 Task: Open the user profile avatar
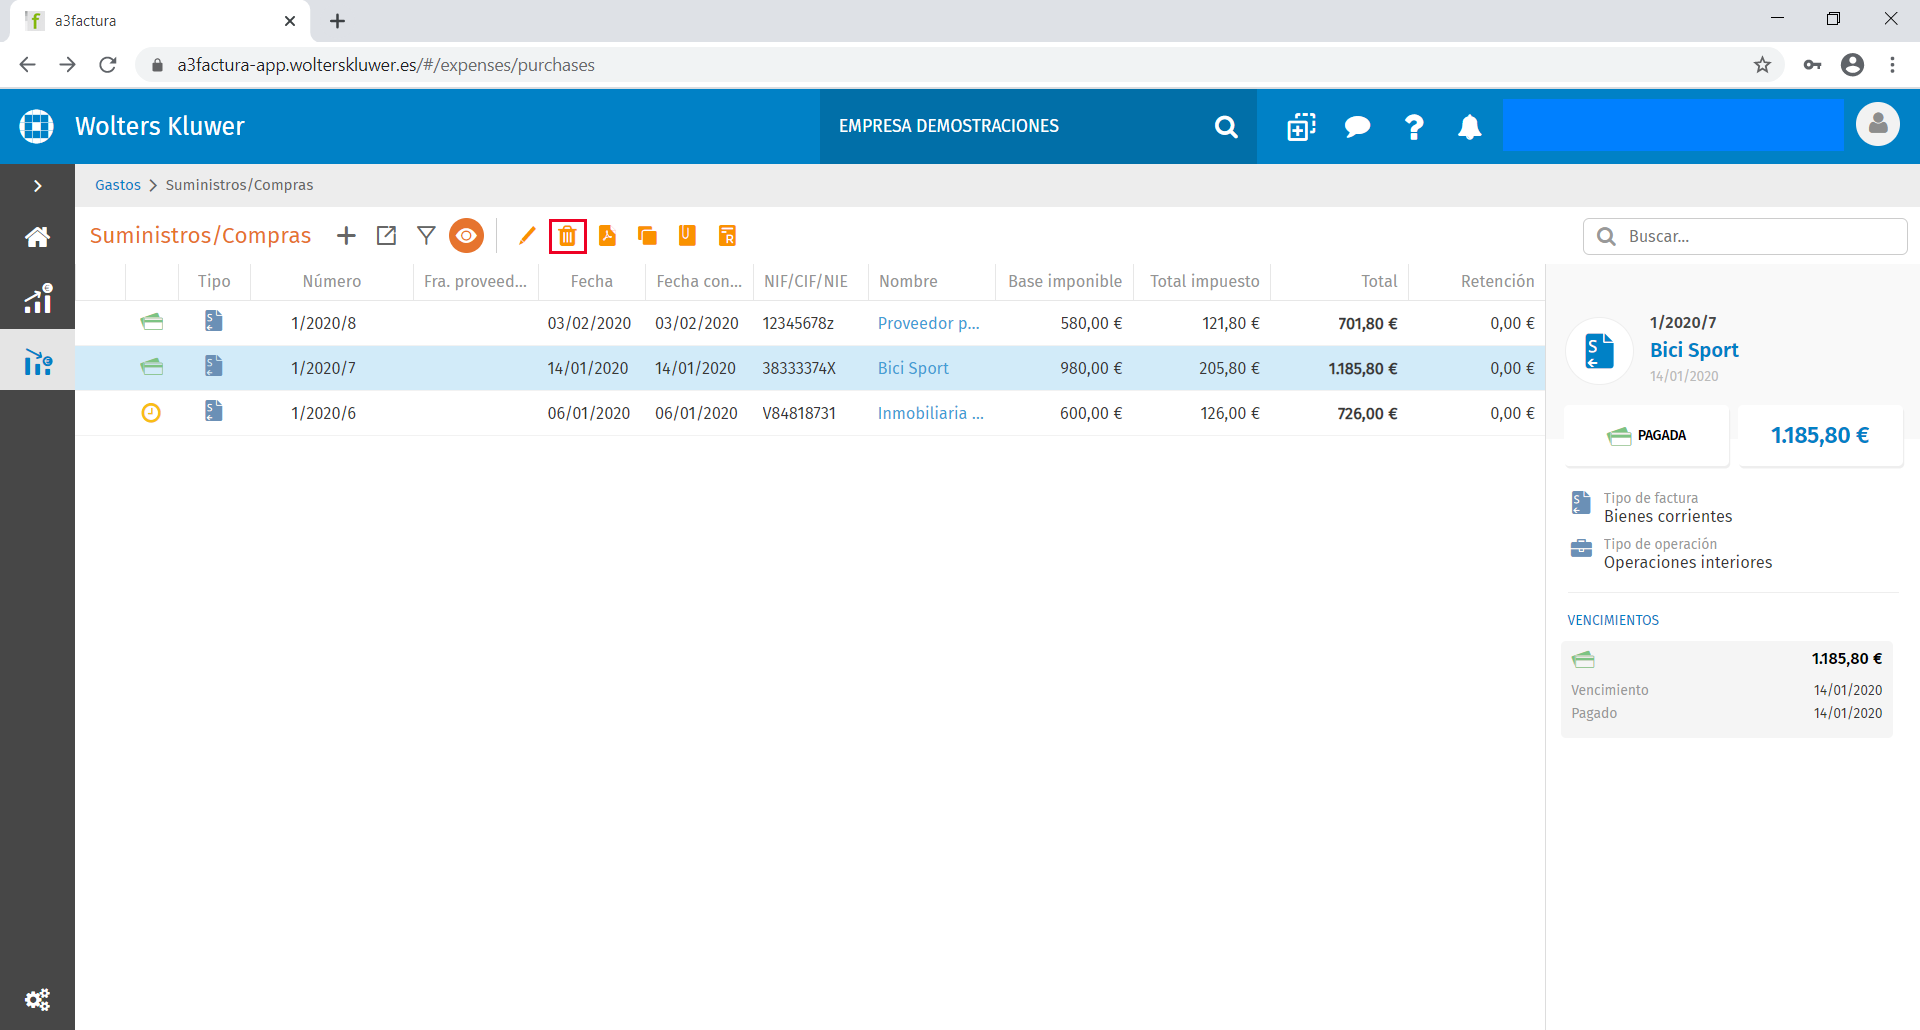(1878, 125)
